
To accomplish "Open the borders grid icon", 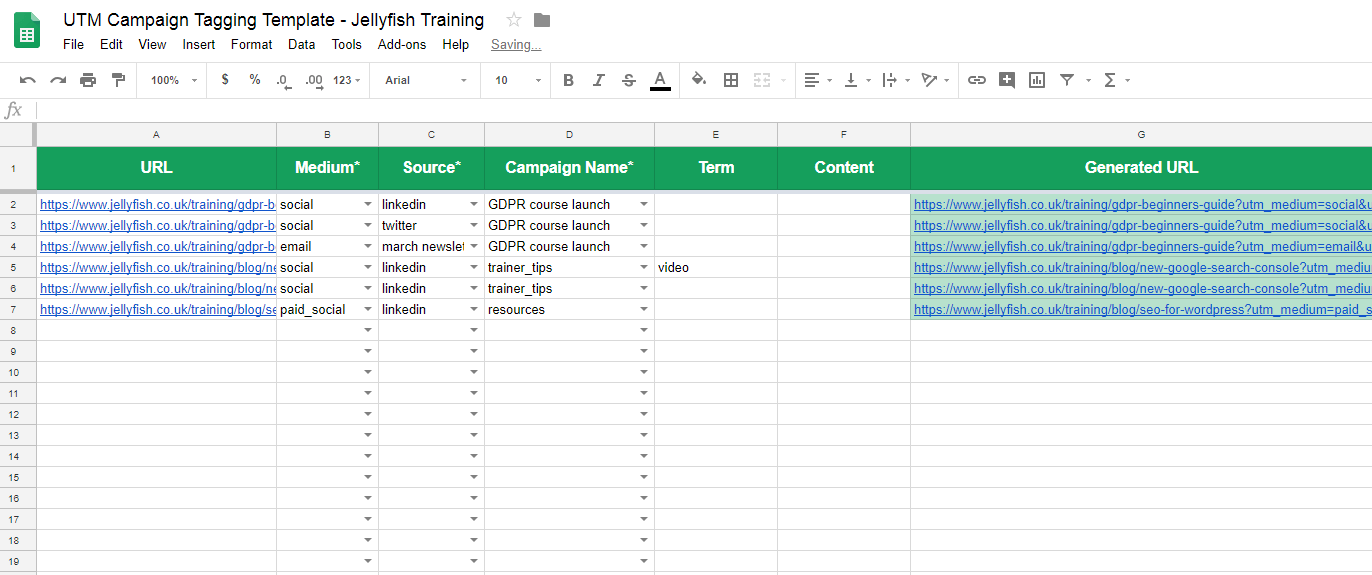I will [731, 80].
